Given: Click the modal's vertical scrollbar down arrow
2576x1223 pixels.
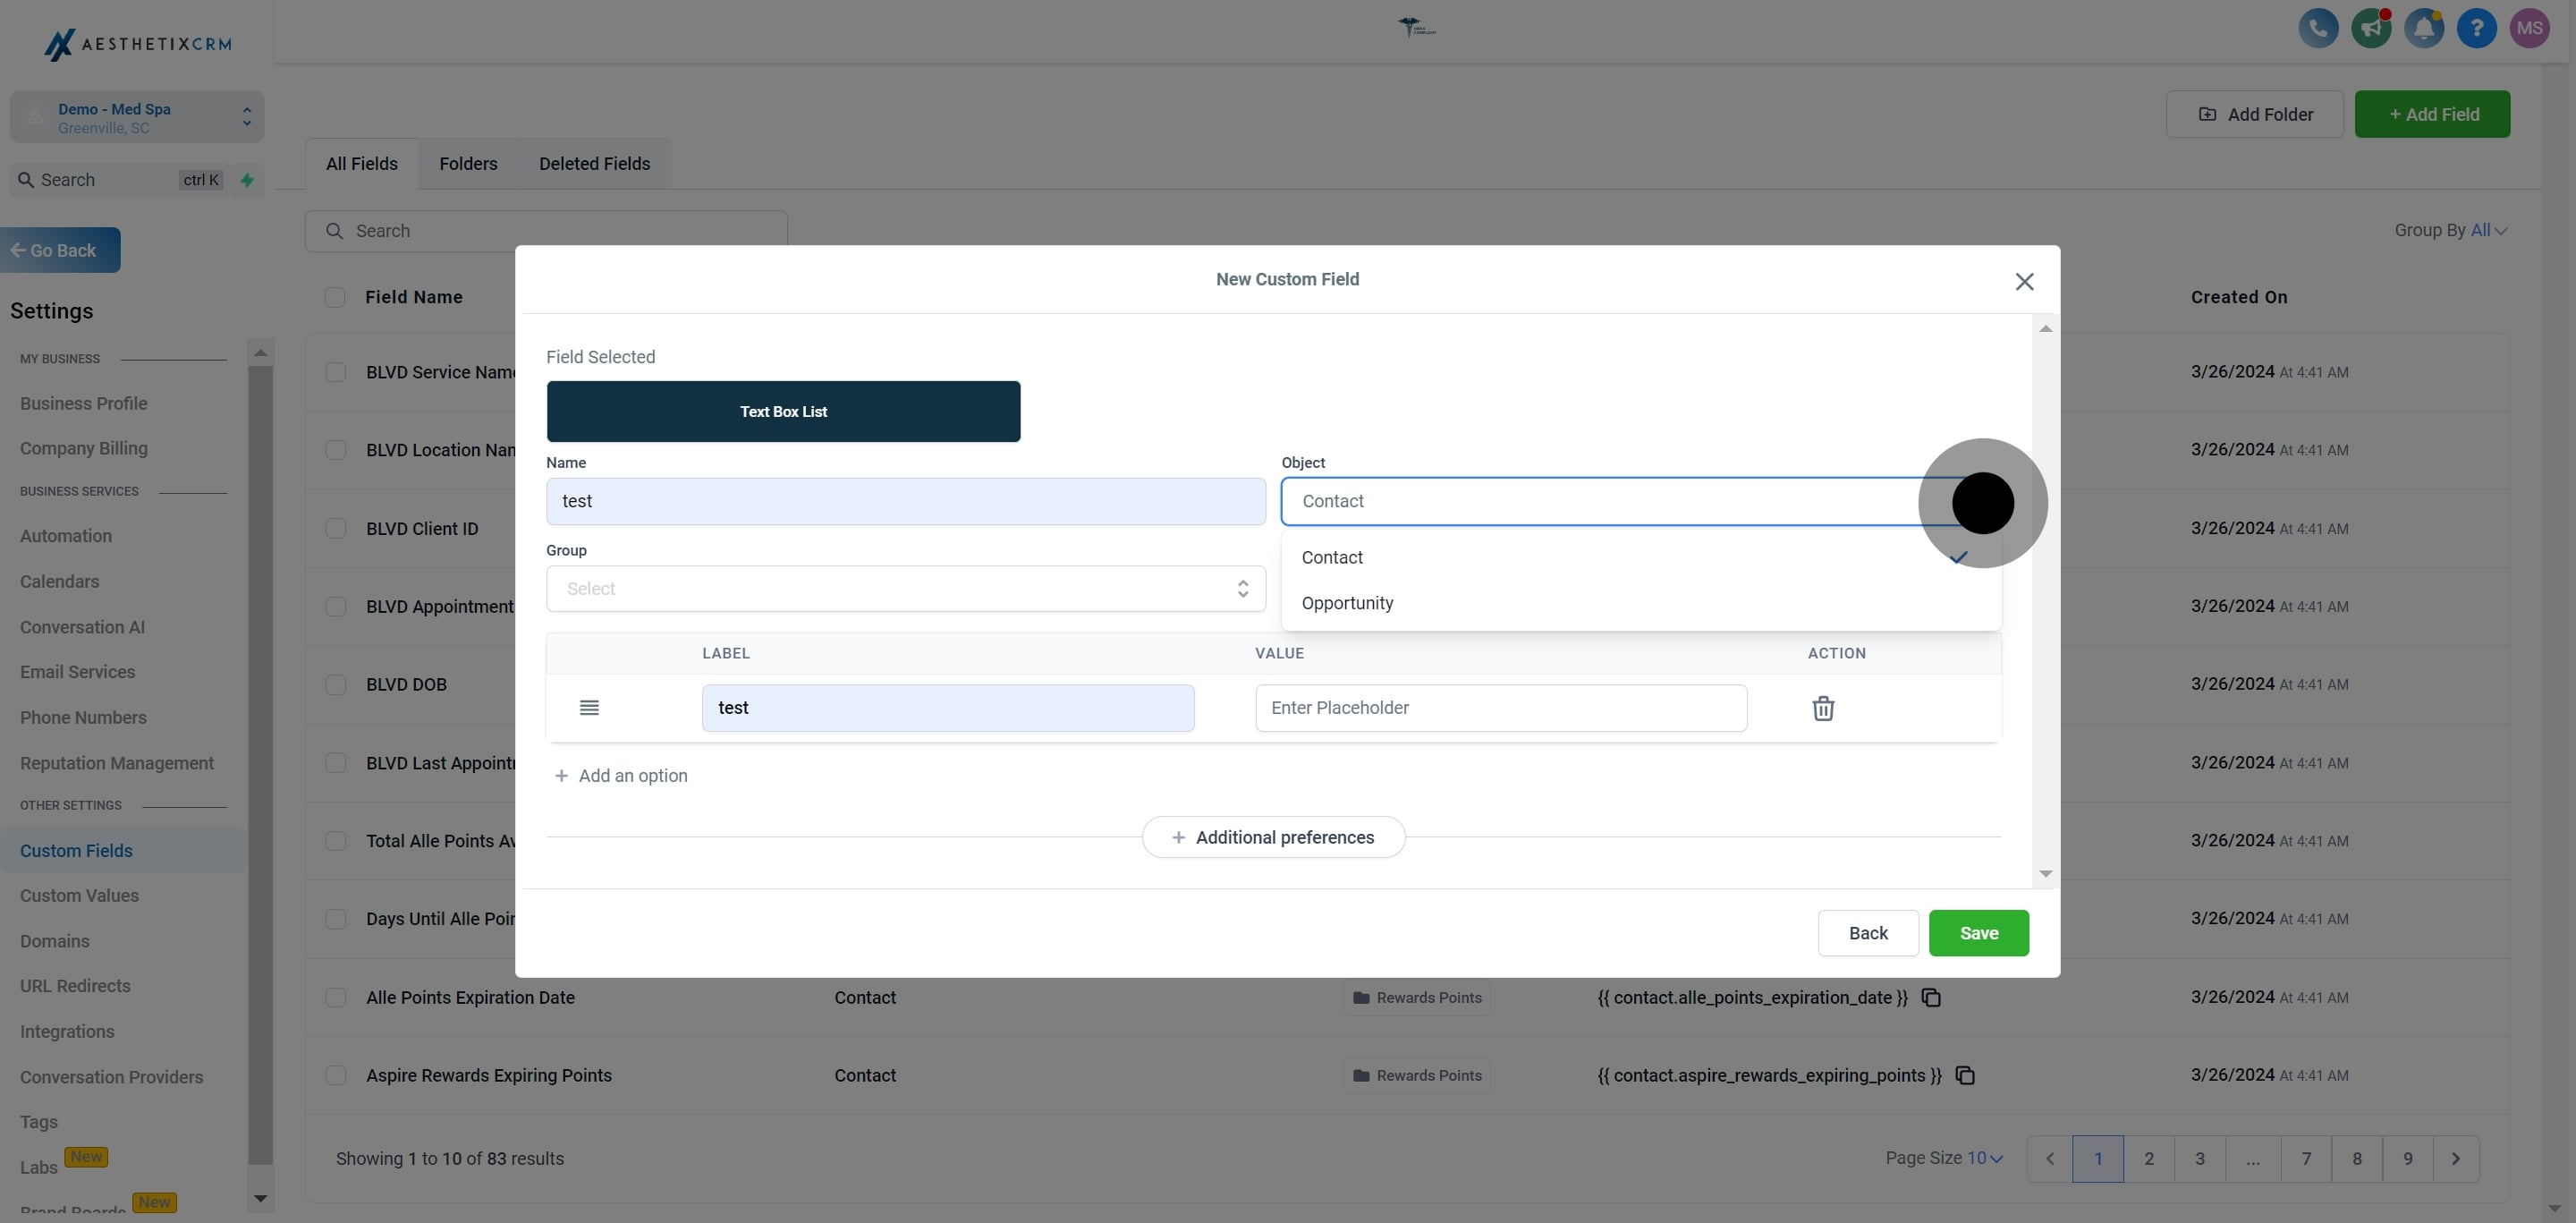Looking at the screenshot, I should (2045, 874).
